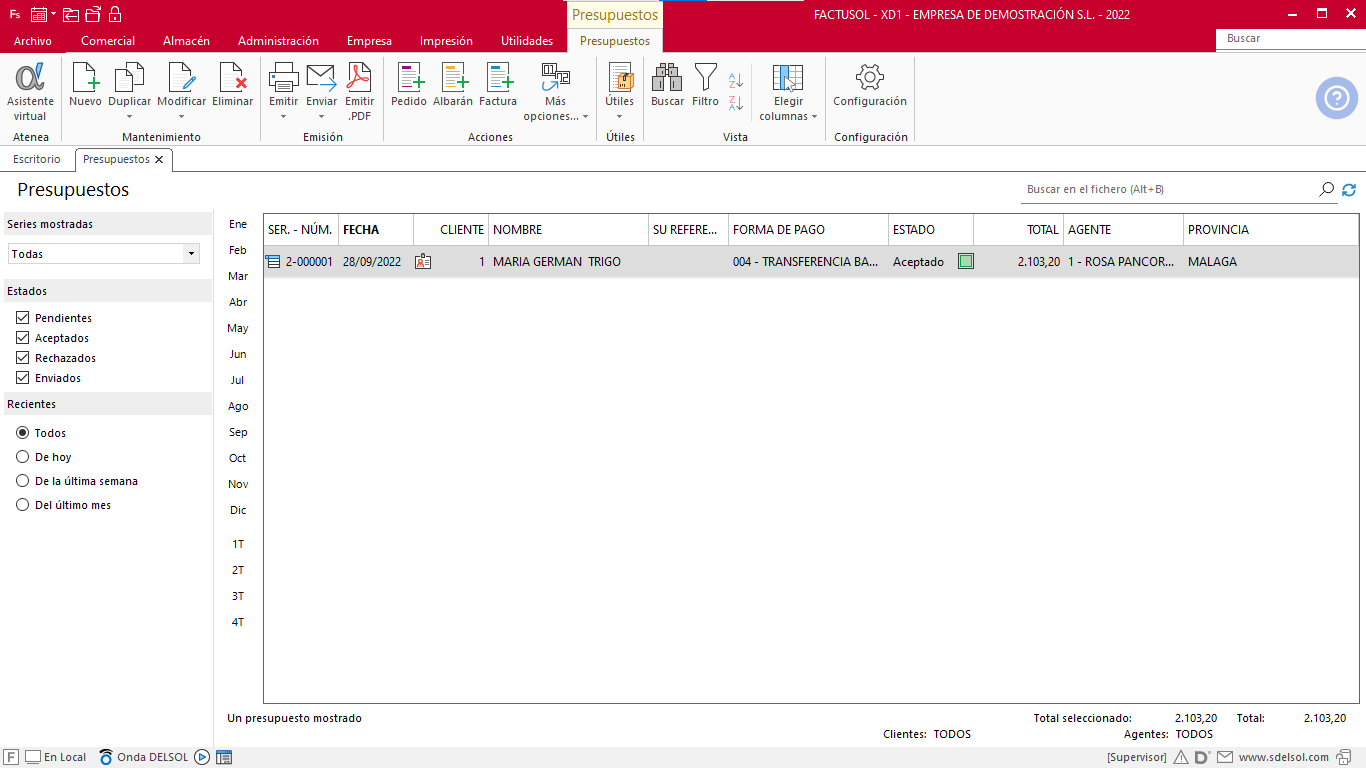Switch to the Comercial ribbon tab

click(108, 41)
